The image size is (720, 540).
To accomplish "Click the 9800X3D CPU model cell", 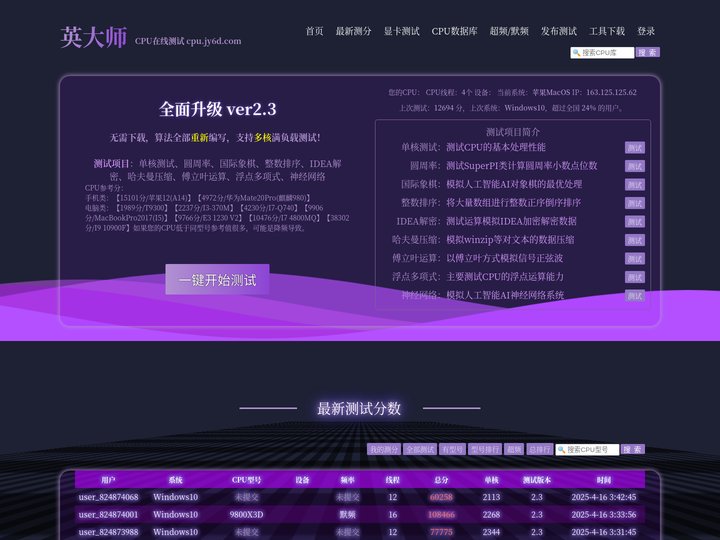I will pyautogui.click(x=247, y=514).
